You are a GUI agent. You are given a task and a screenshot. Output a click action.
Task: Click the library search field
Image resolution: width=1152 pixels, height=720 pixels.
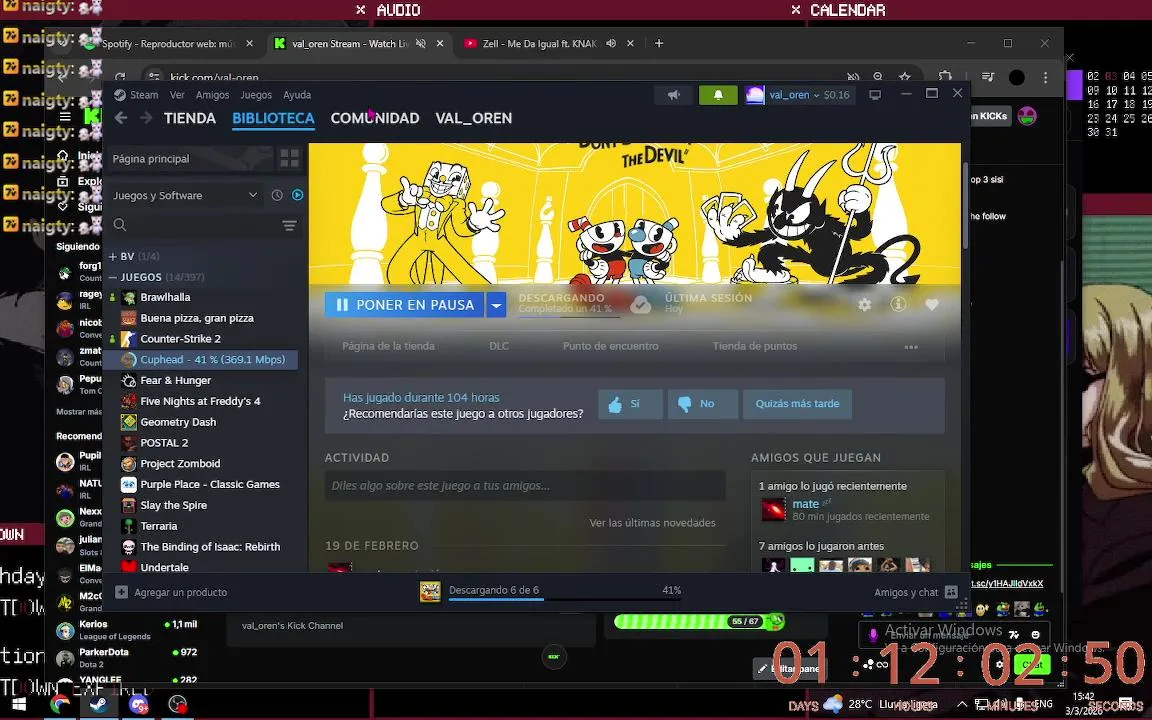pyautogui.click(x=195, y=226)
